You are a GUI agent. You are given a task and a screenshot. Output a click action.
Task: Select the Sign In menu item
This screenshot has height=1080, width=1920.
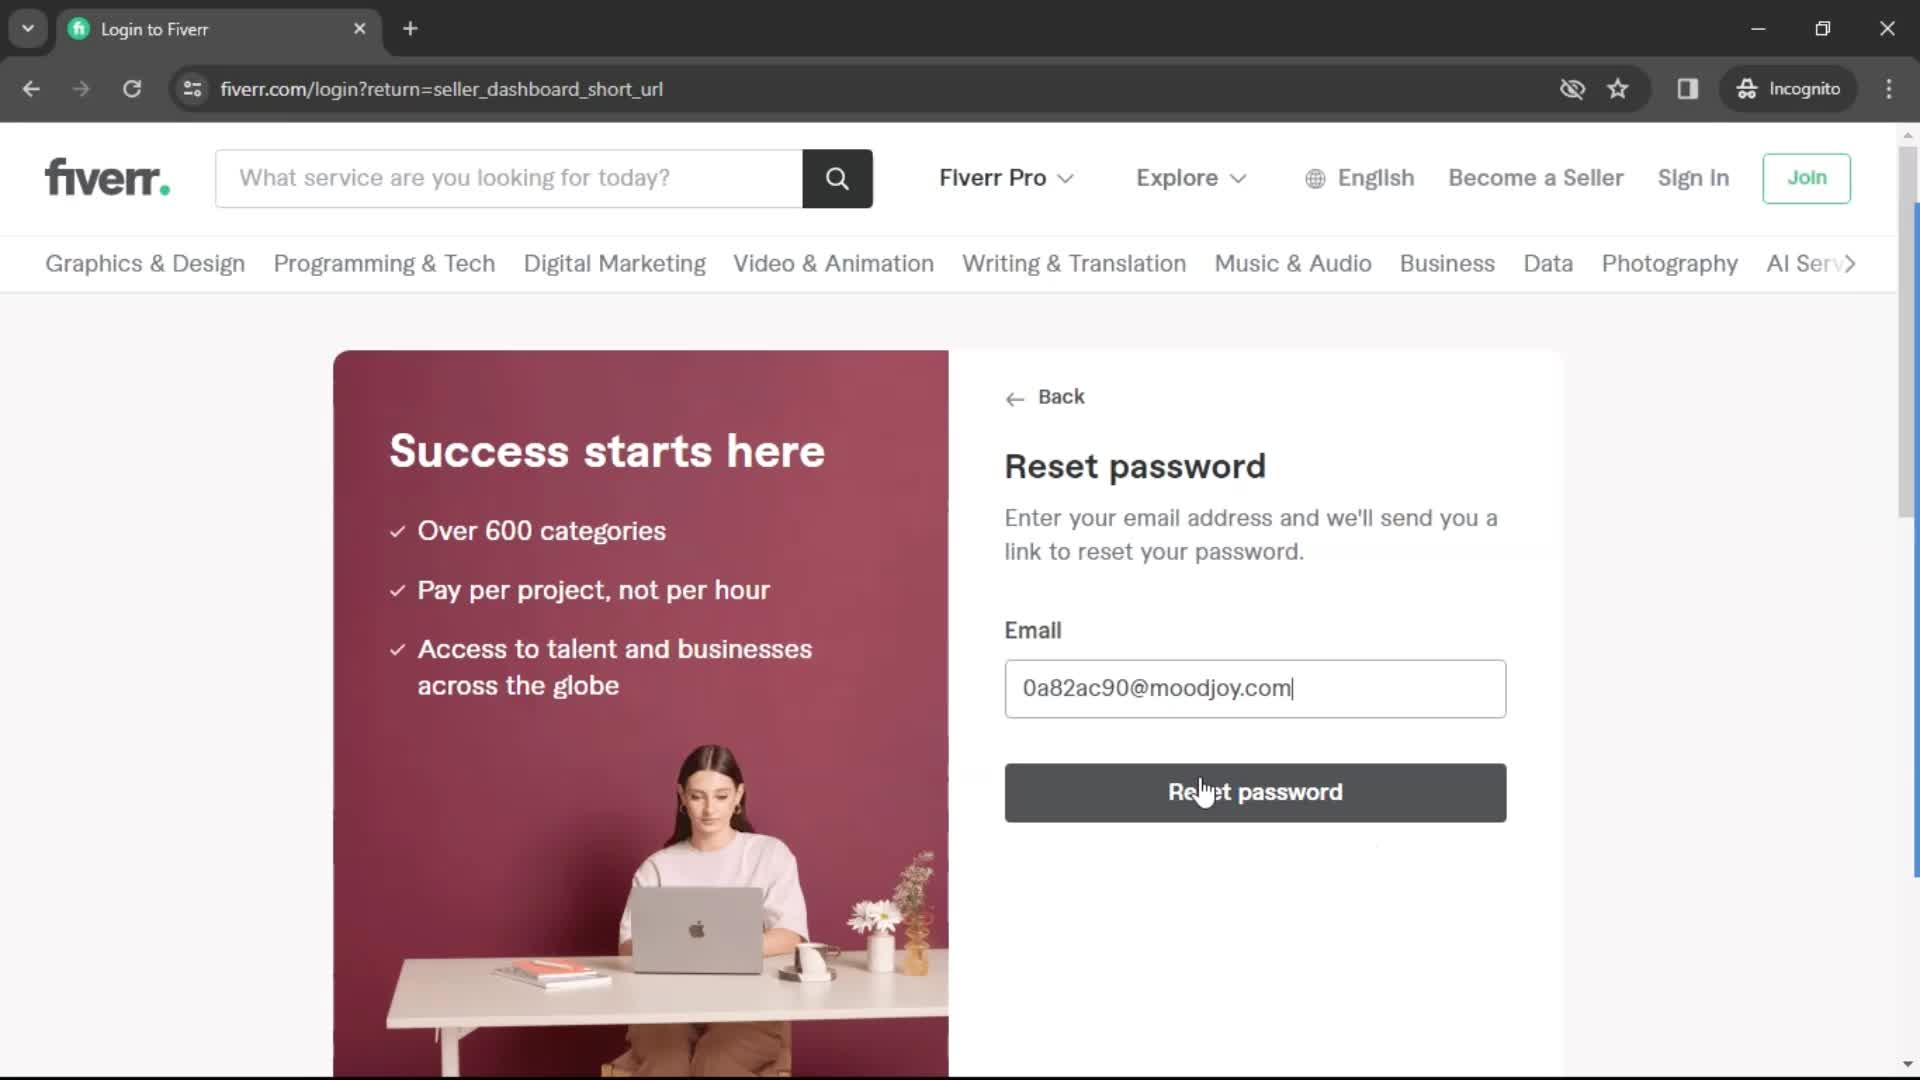pyautogui.click(x=1693, y=177)
